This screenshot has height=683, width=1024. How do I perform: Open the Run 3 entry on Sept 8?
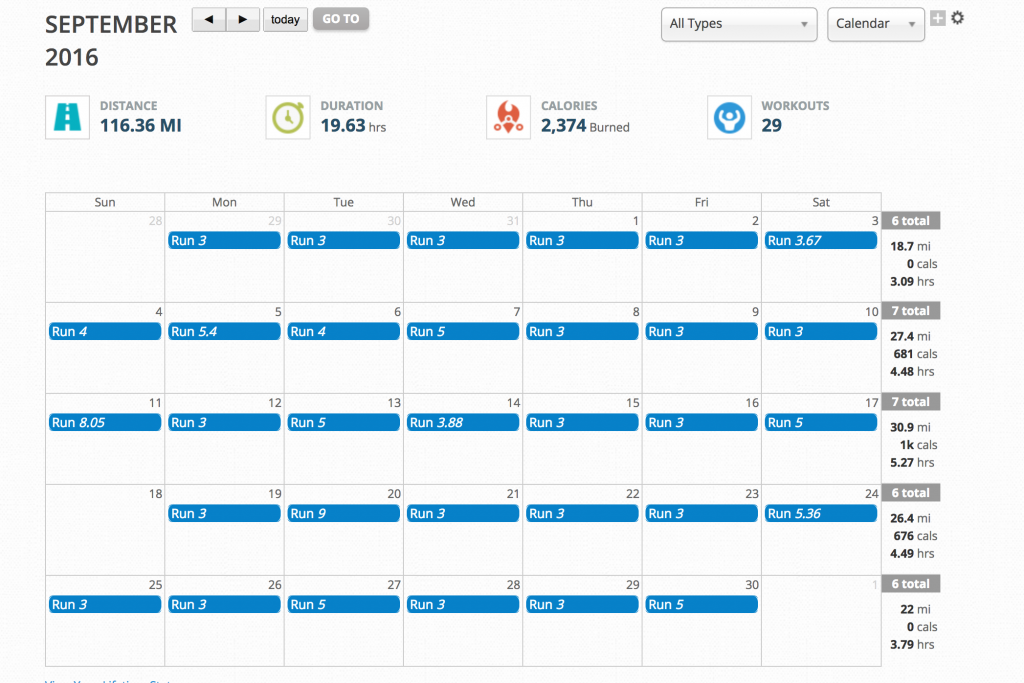(x=582, y=331)
